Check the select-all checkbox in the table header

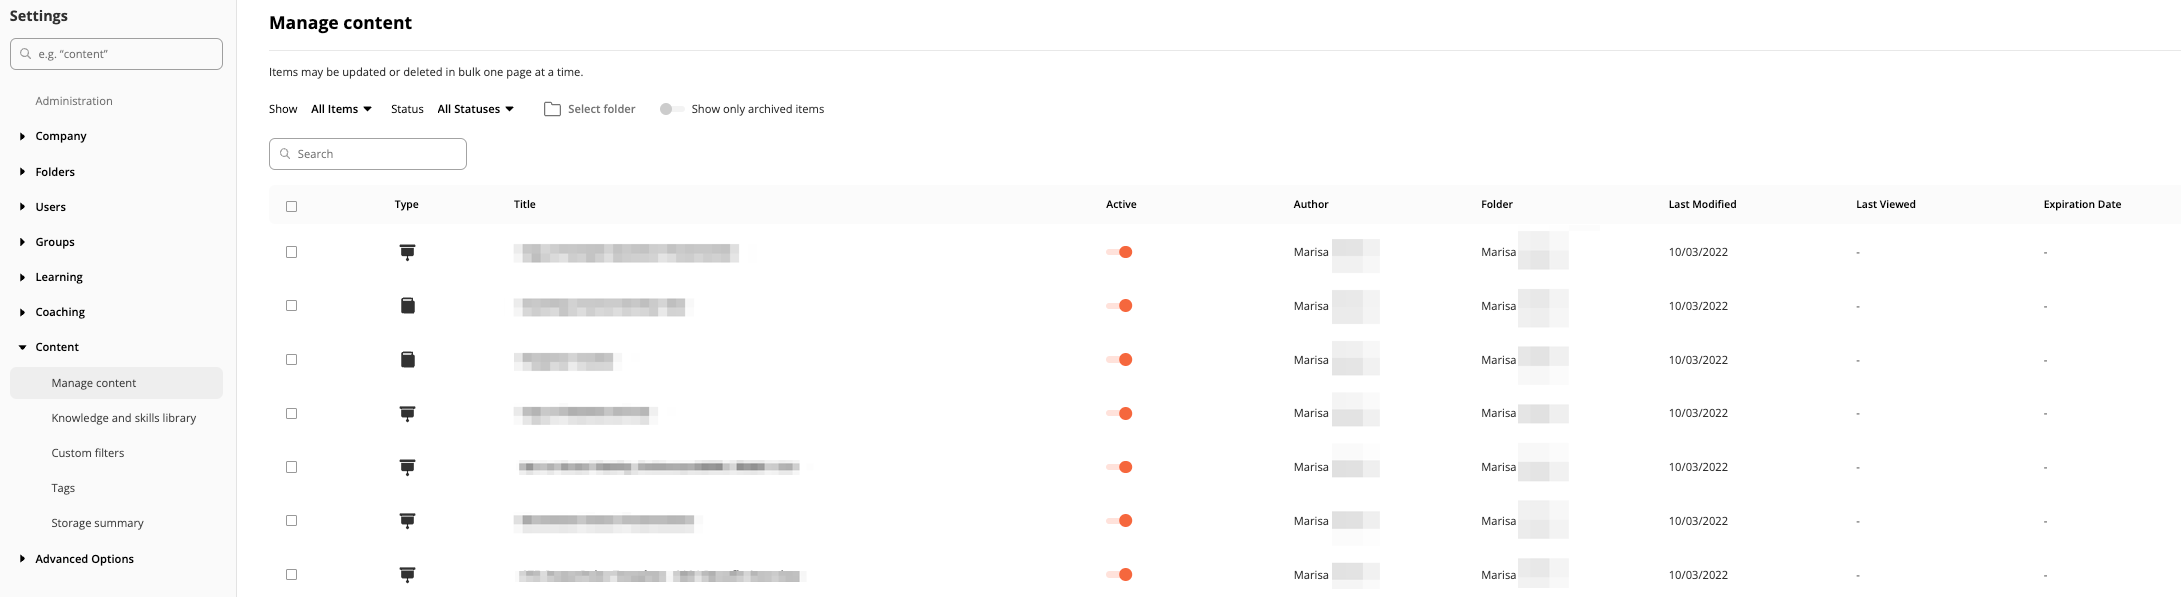[x=292, y=207]
